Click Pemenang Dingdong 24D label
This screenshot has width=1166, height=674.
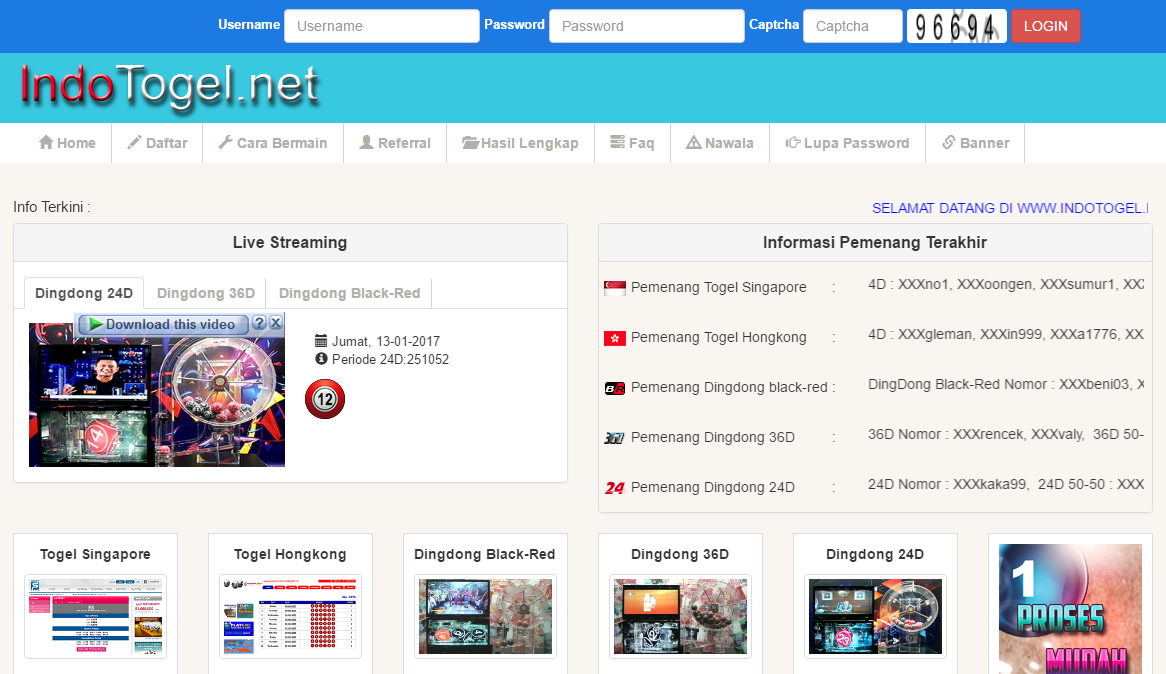click(712, 487)
